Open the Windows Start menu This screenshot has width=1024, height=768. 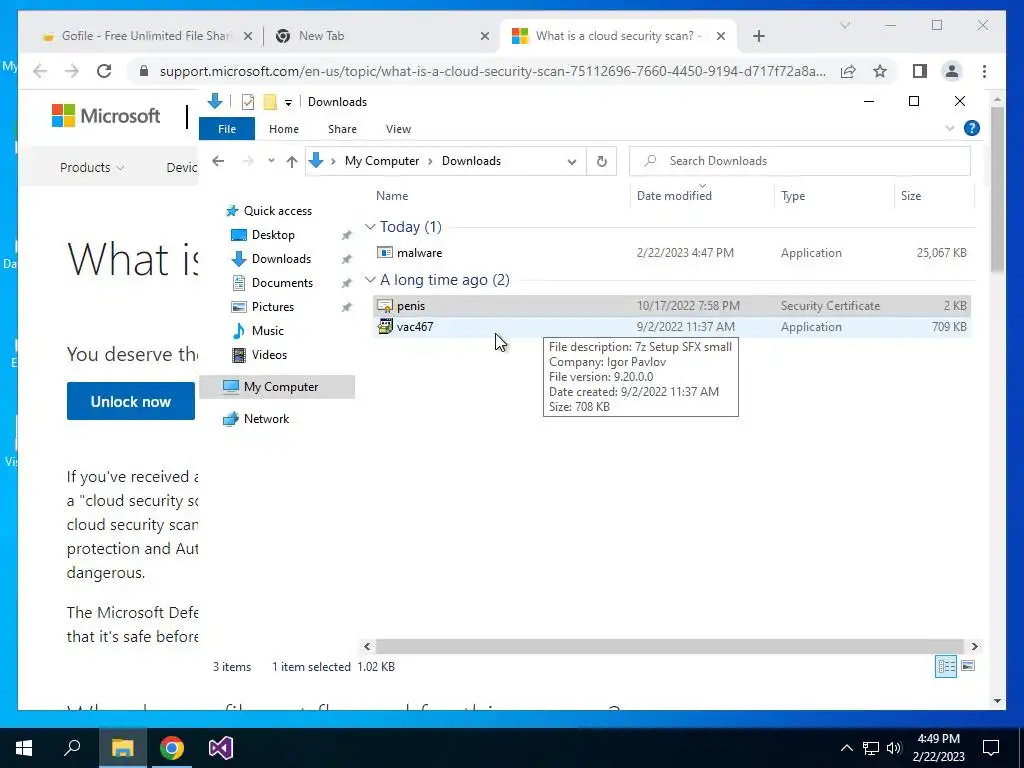click(24, 748)
